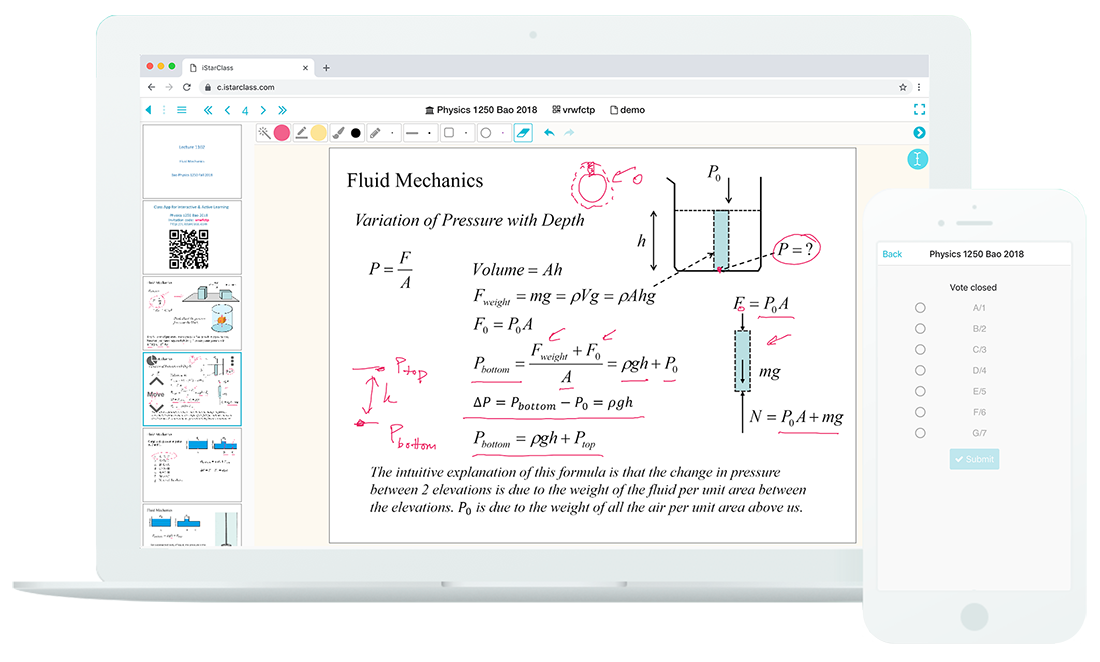This screenshot has height=662, width=1100.
Task: Select vote option E/5 on phone
Action: click(920, 391)
